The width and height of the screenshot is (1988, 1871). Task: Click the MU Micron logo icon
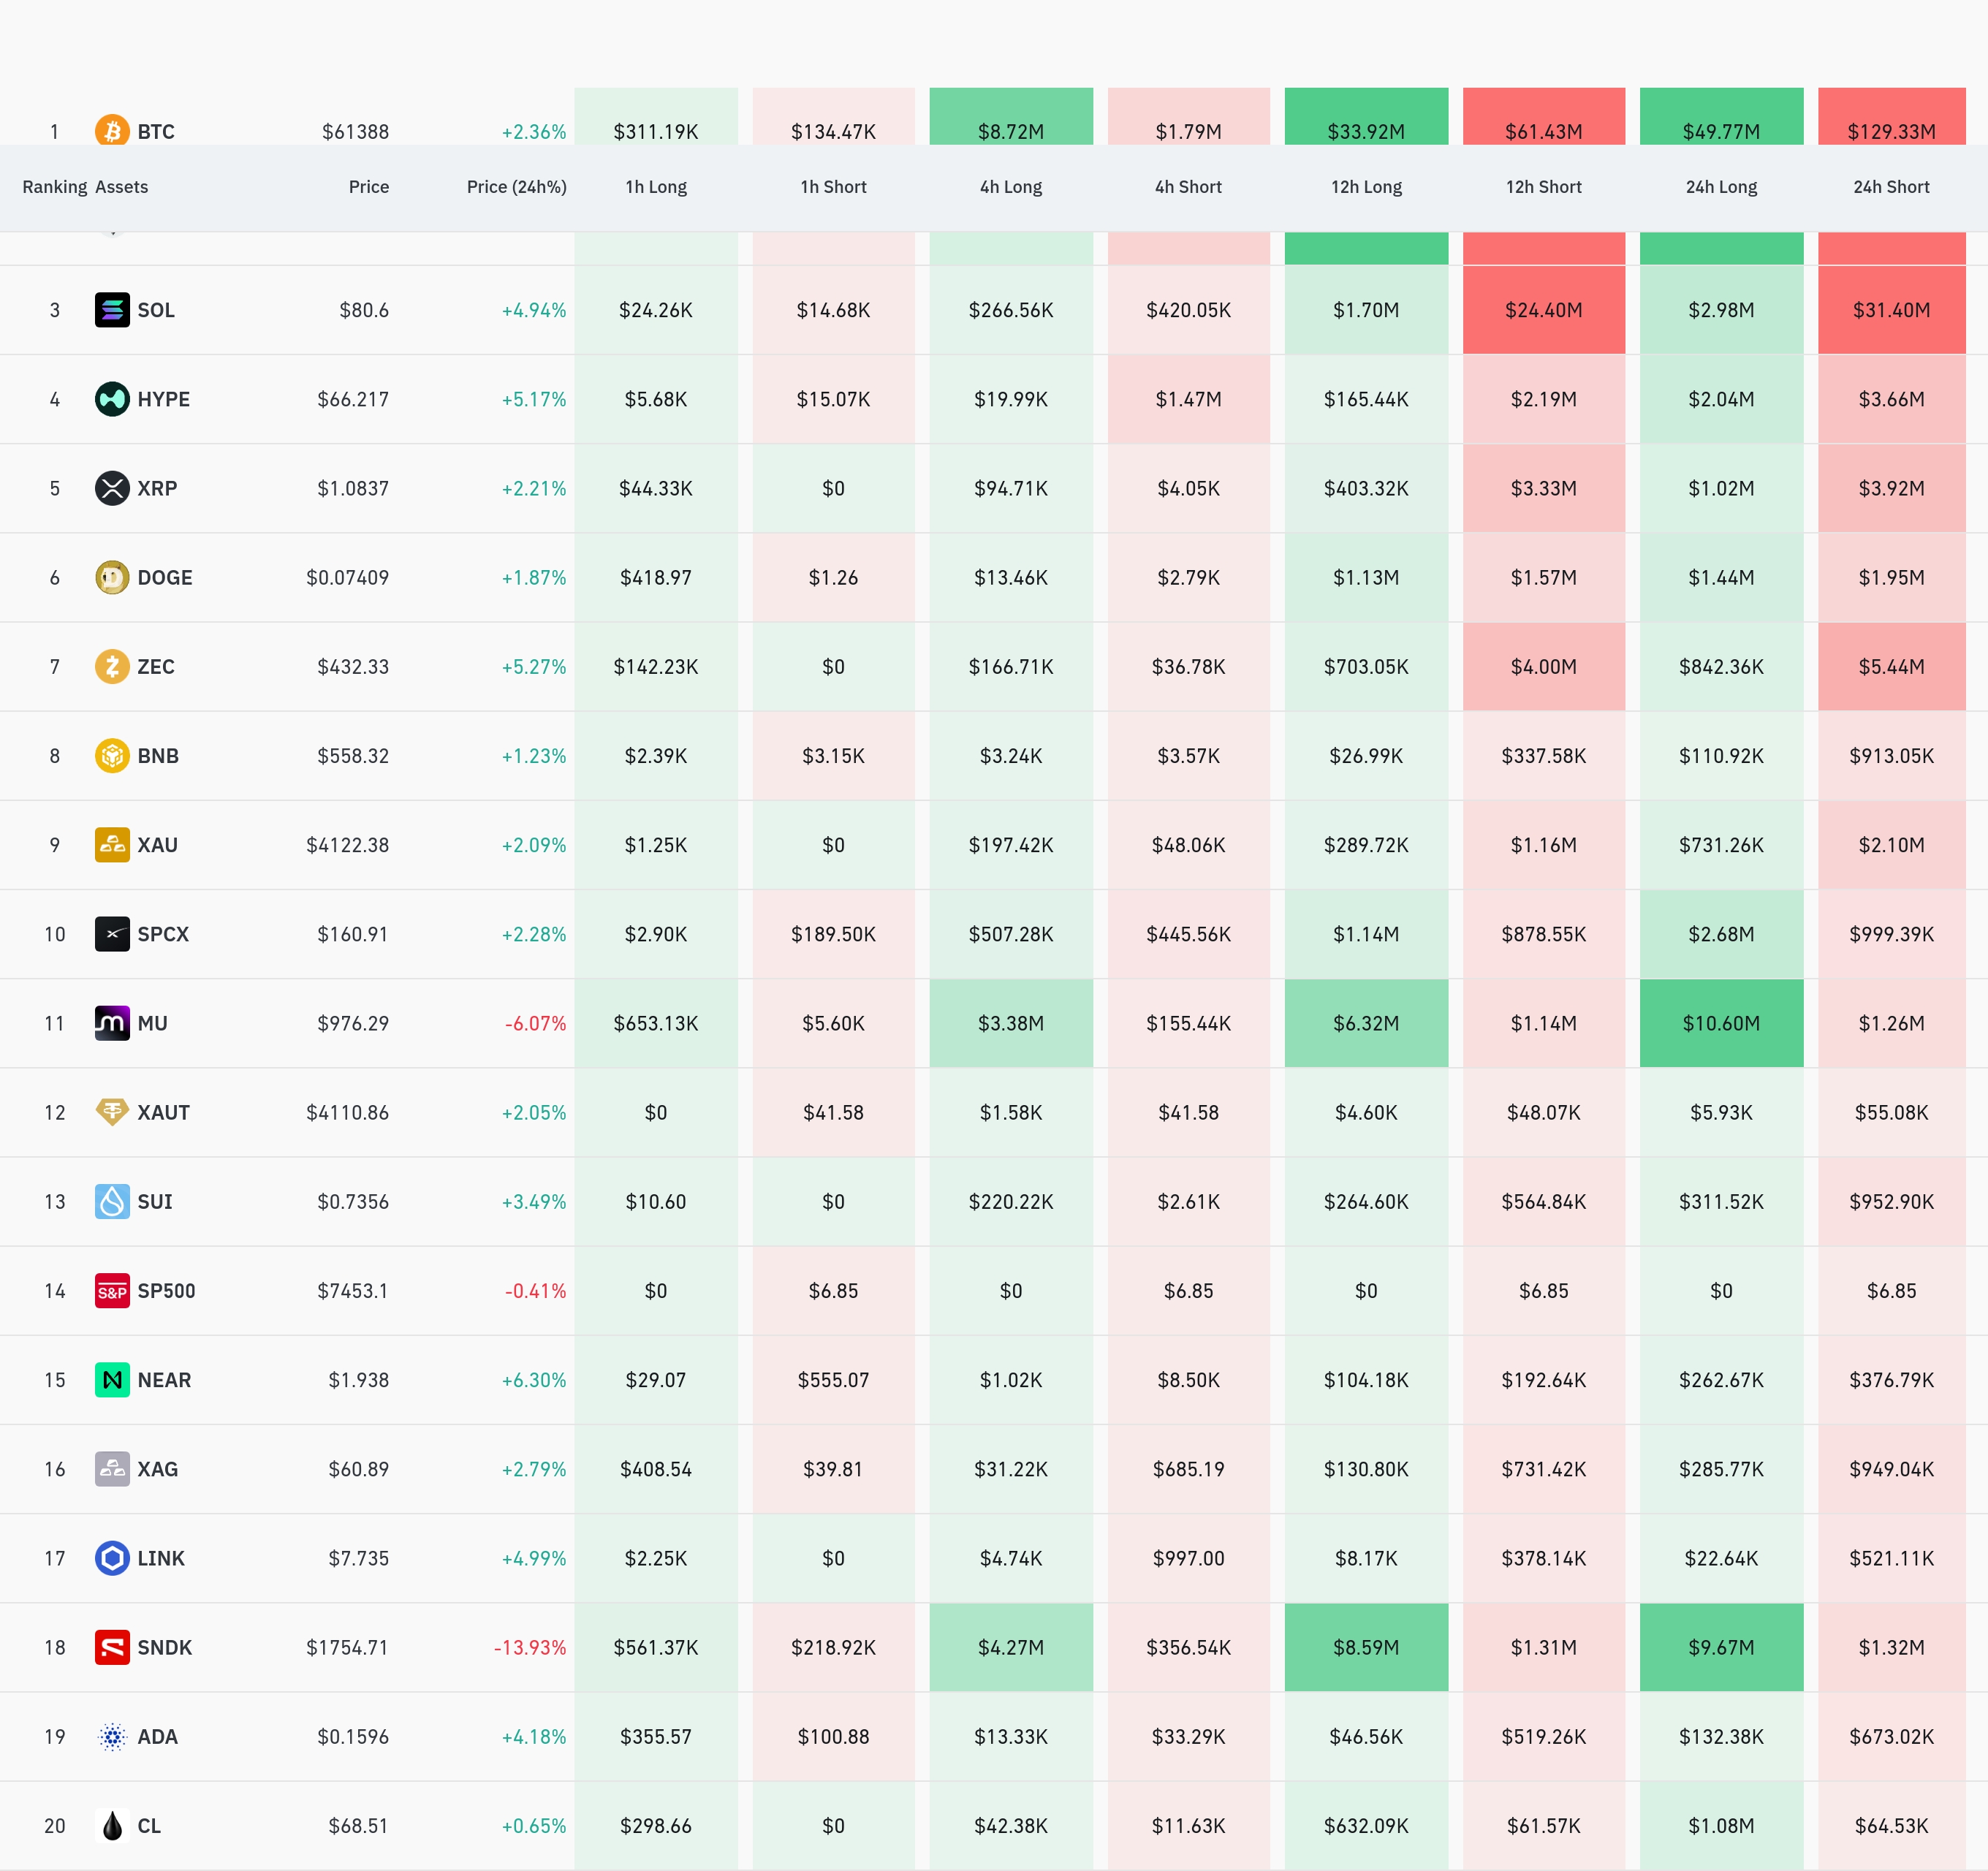[x=112, y=1023]
